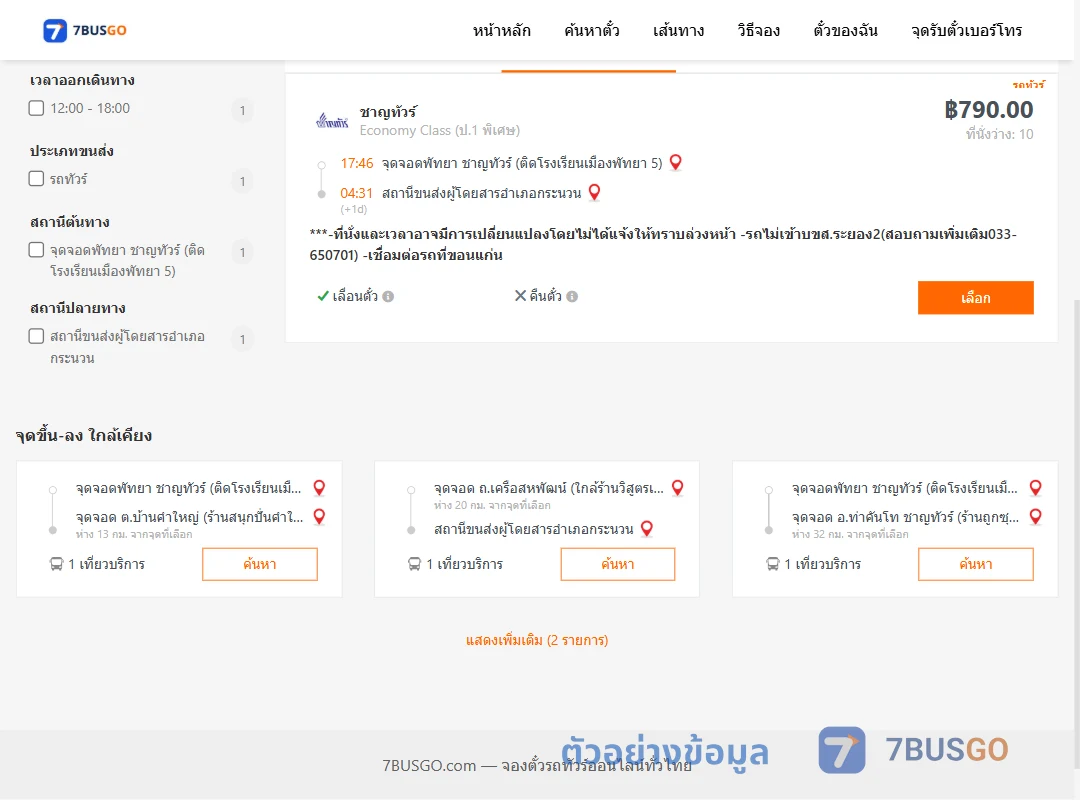Image resolution: width=1080 pixels, height=800 pixels.
Task: Click bus icon in the อ.ท่าคันโท card
Action: [773, 564]
